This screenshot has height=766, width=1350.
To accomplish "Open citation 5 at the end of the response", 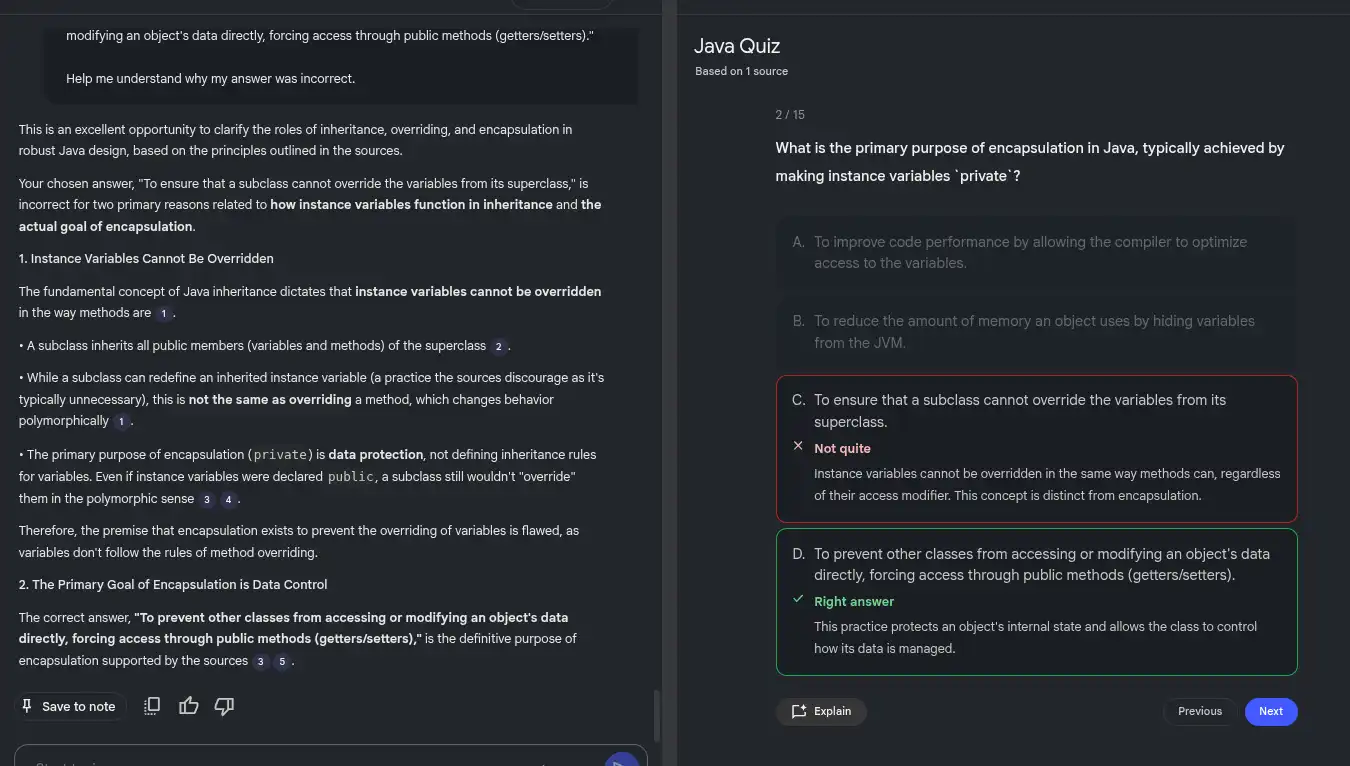I will (x=283, y=661).
